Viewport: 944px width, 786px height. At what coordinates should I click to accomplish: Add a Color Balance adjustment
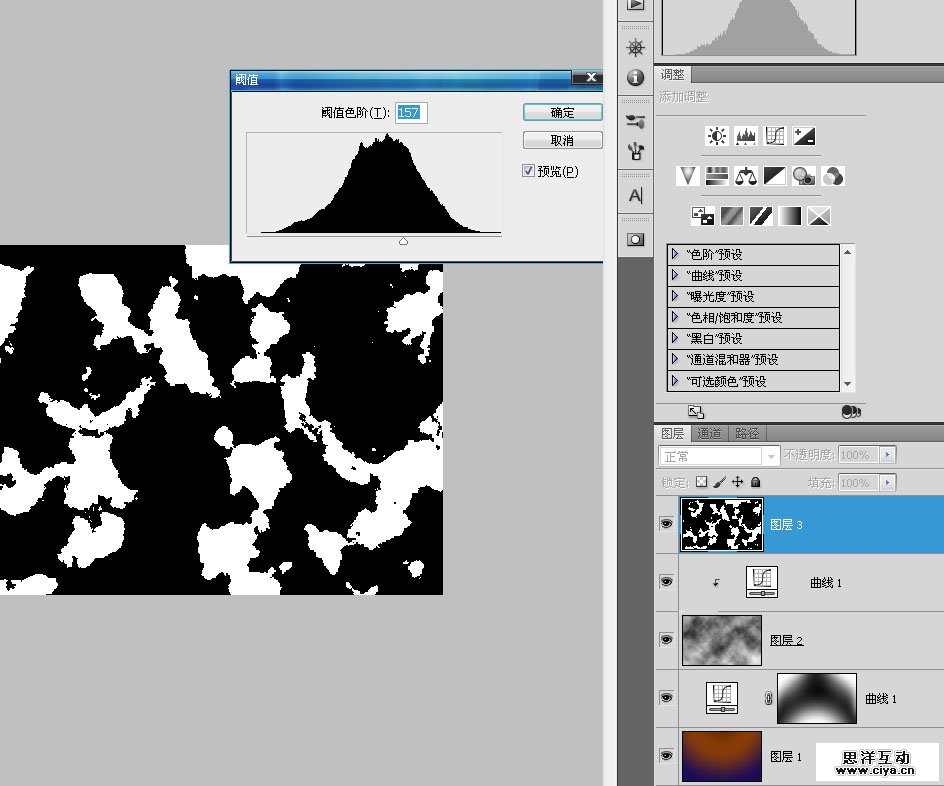point(745,177)
